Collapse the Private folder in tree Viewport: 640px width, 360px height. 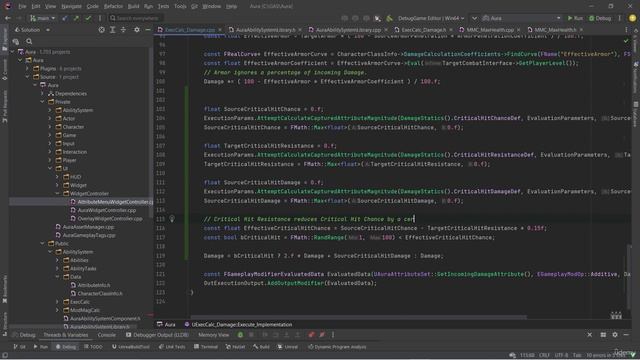tap(42, 102)
